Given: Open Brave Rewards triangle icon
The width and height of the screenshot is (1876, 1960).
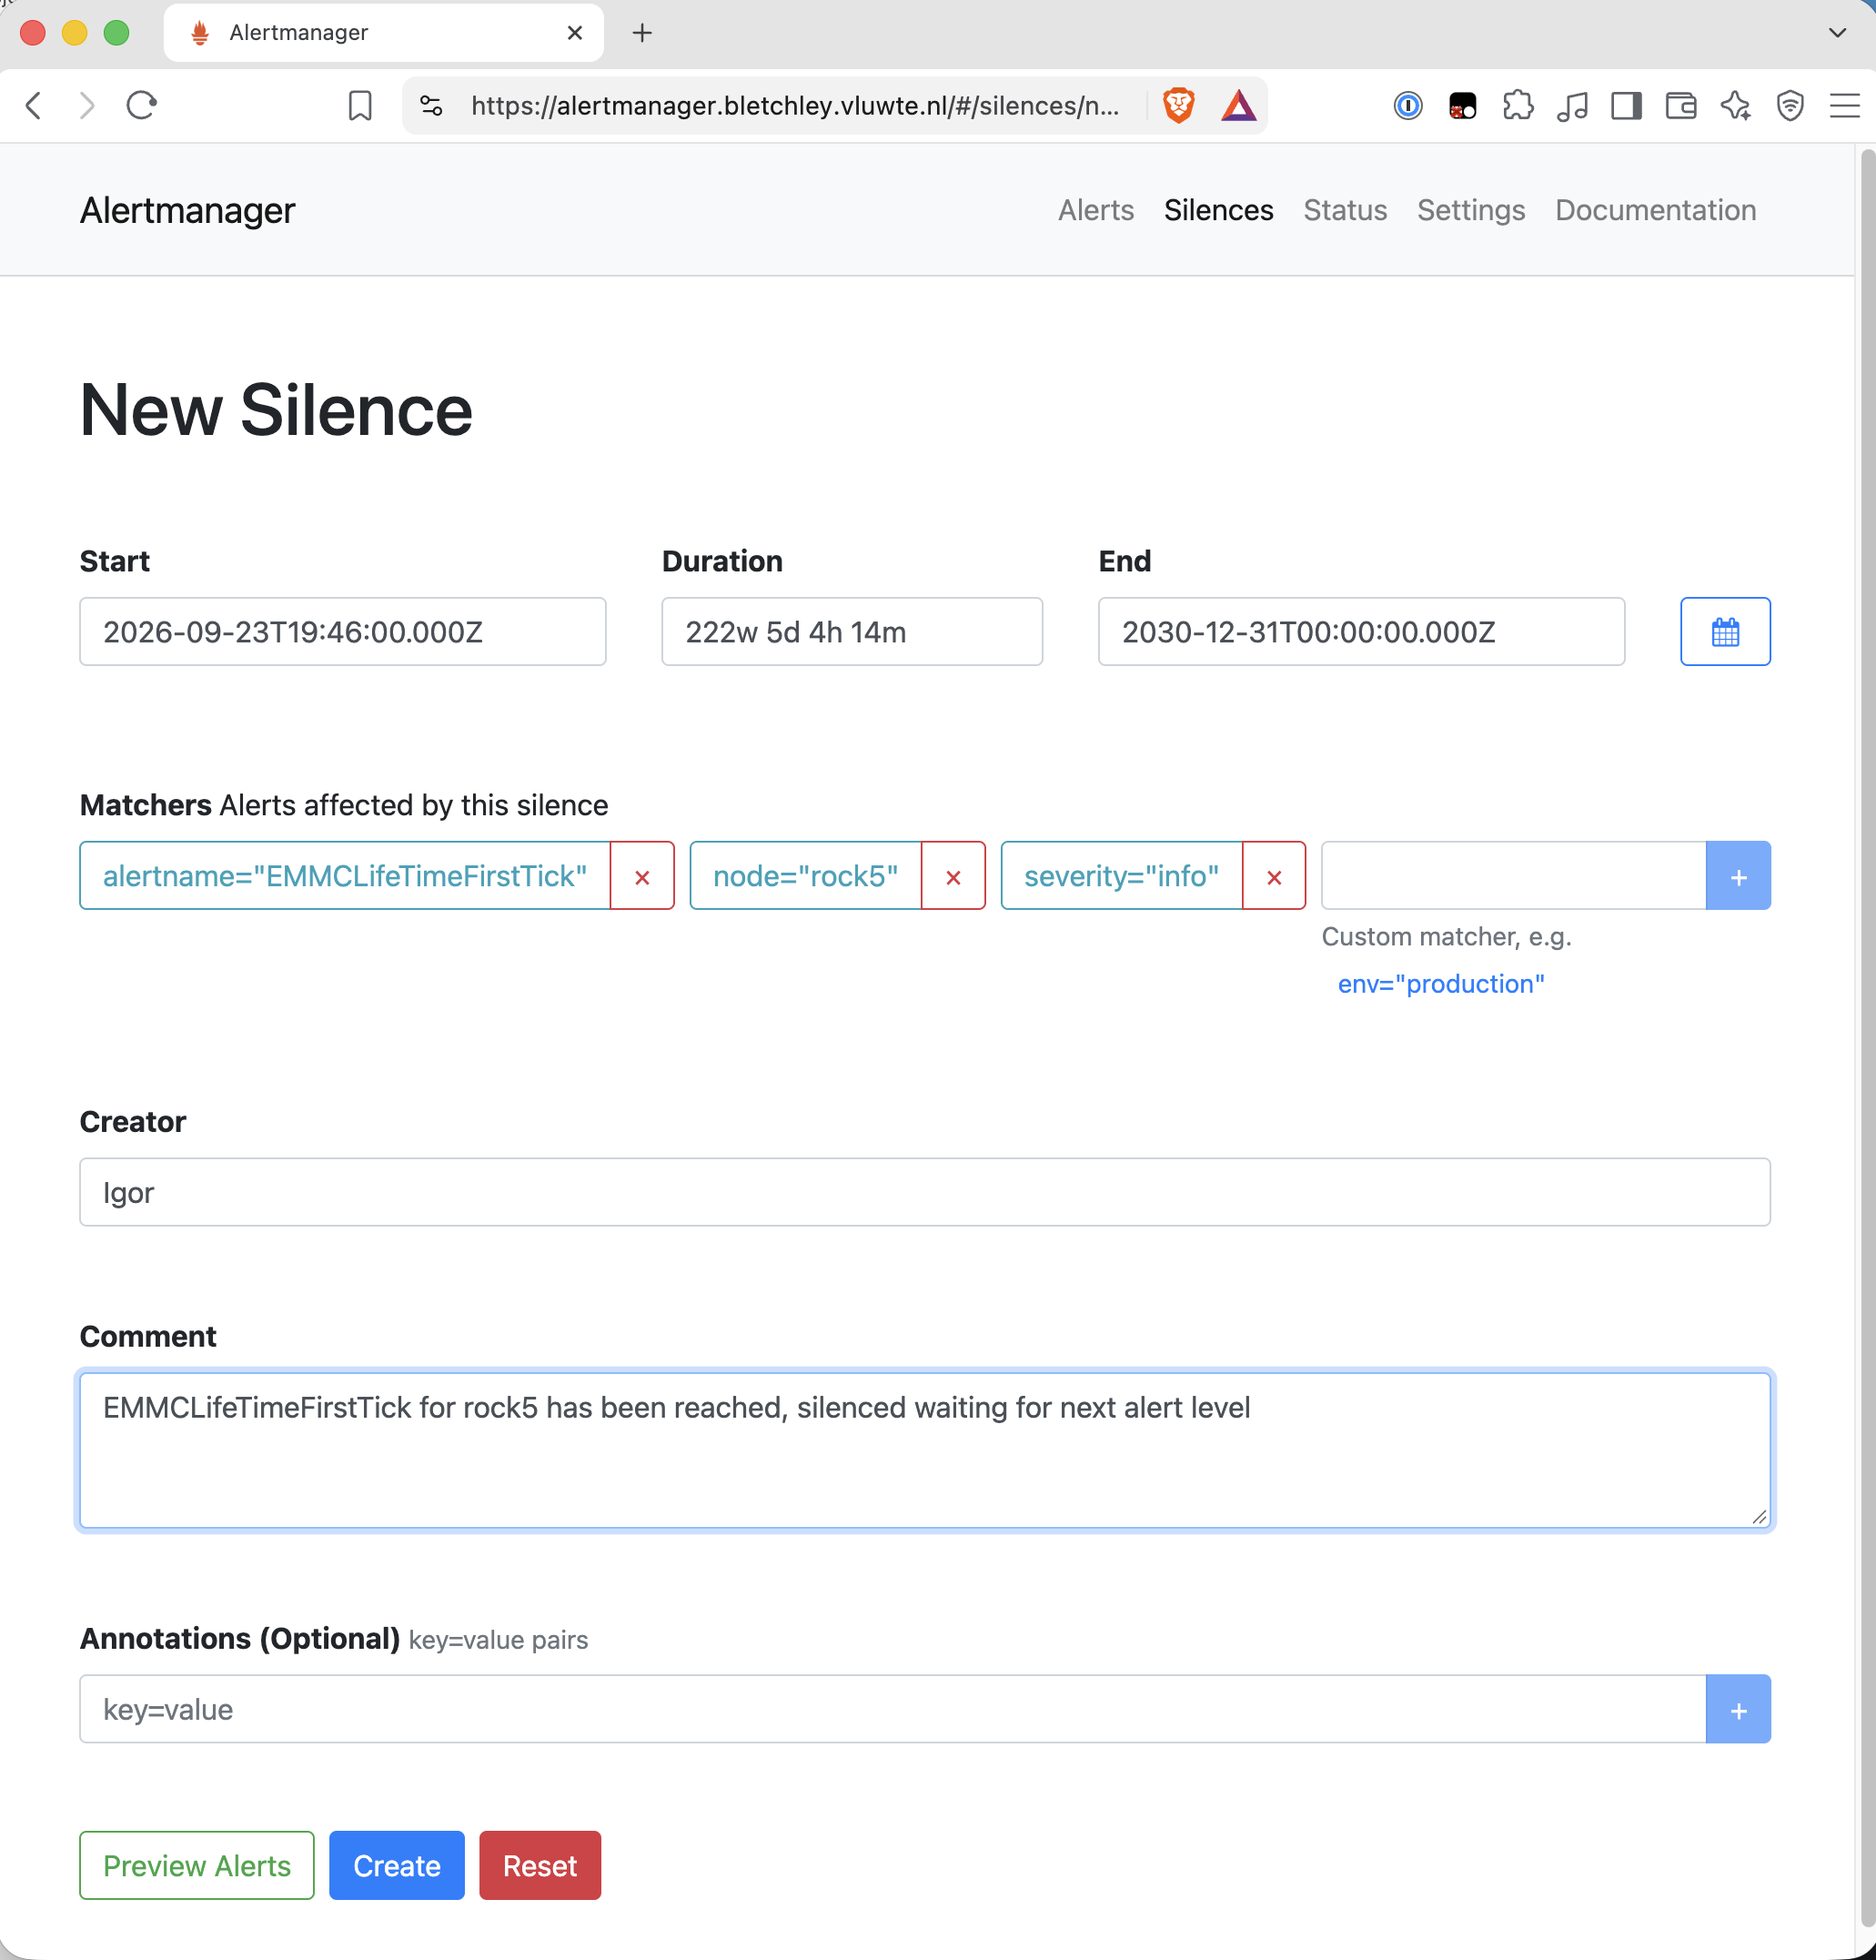Looking at the screenshot, I should pyautogui.click(x=1238, y=105).
